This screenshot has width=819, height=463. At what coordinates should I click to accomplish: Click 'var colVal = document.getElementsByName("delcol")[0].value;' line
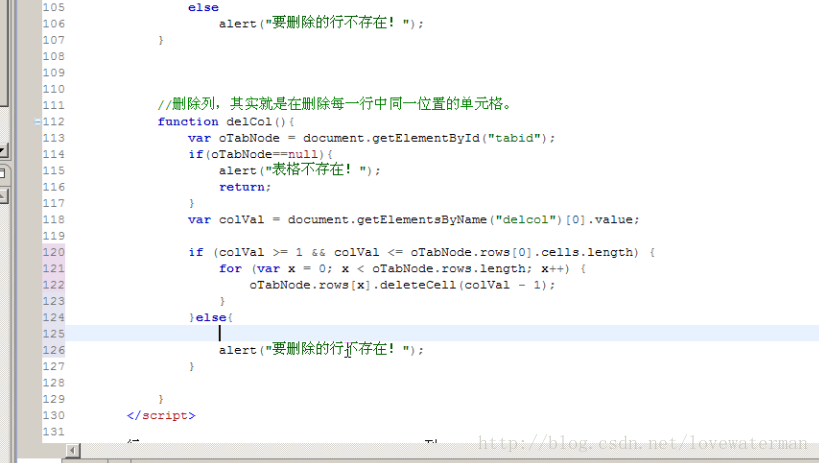(414, 219)
